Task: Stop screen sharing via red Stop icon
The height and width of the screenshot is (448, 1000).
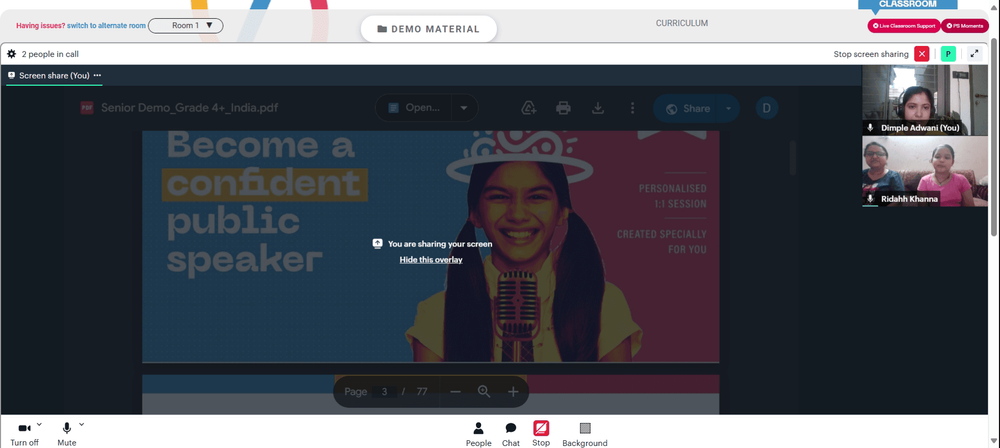Action: [541, 434]
